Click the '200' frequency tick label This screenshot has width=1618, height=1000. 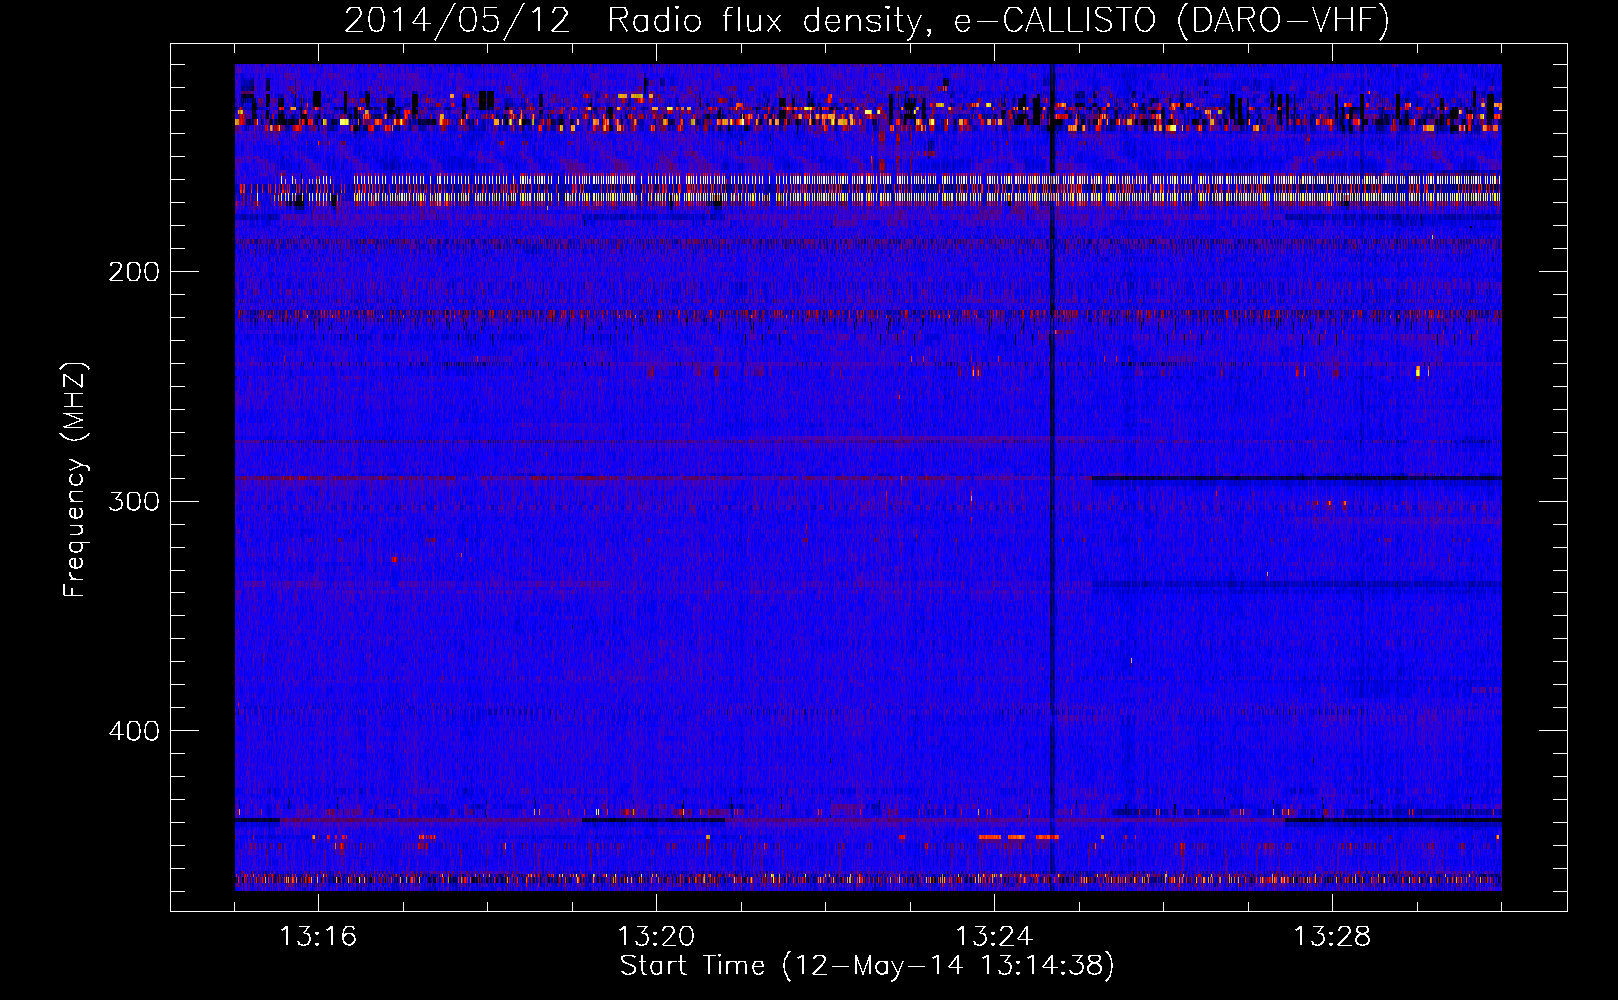[133, 272]
